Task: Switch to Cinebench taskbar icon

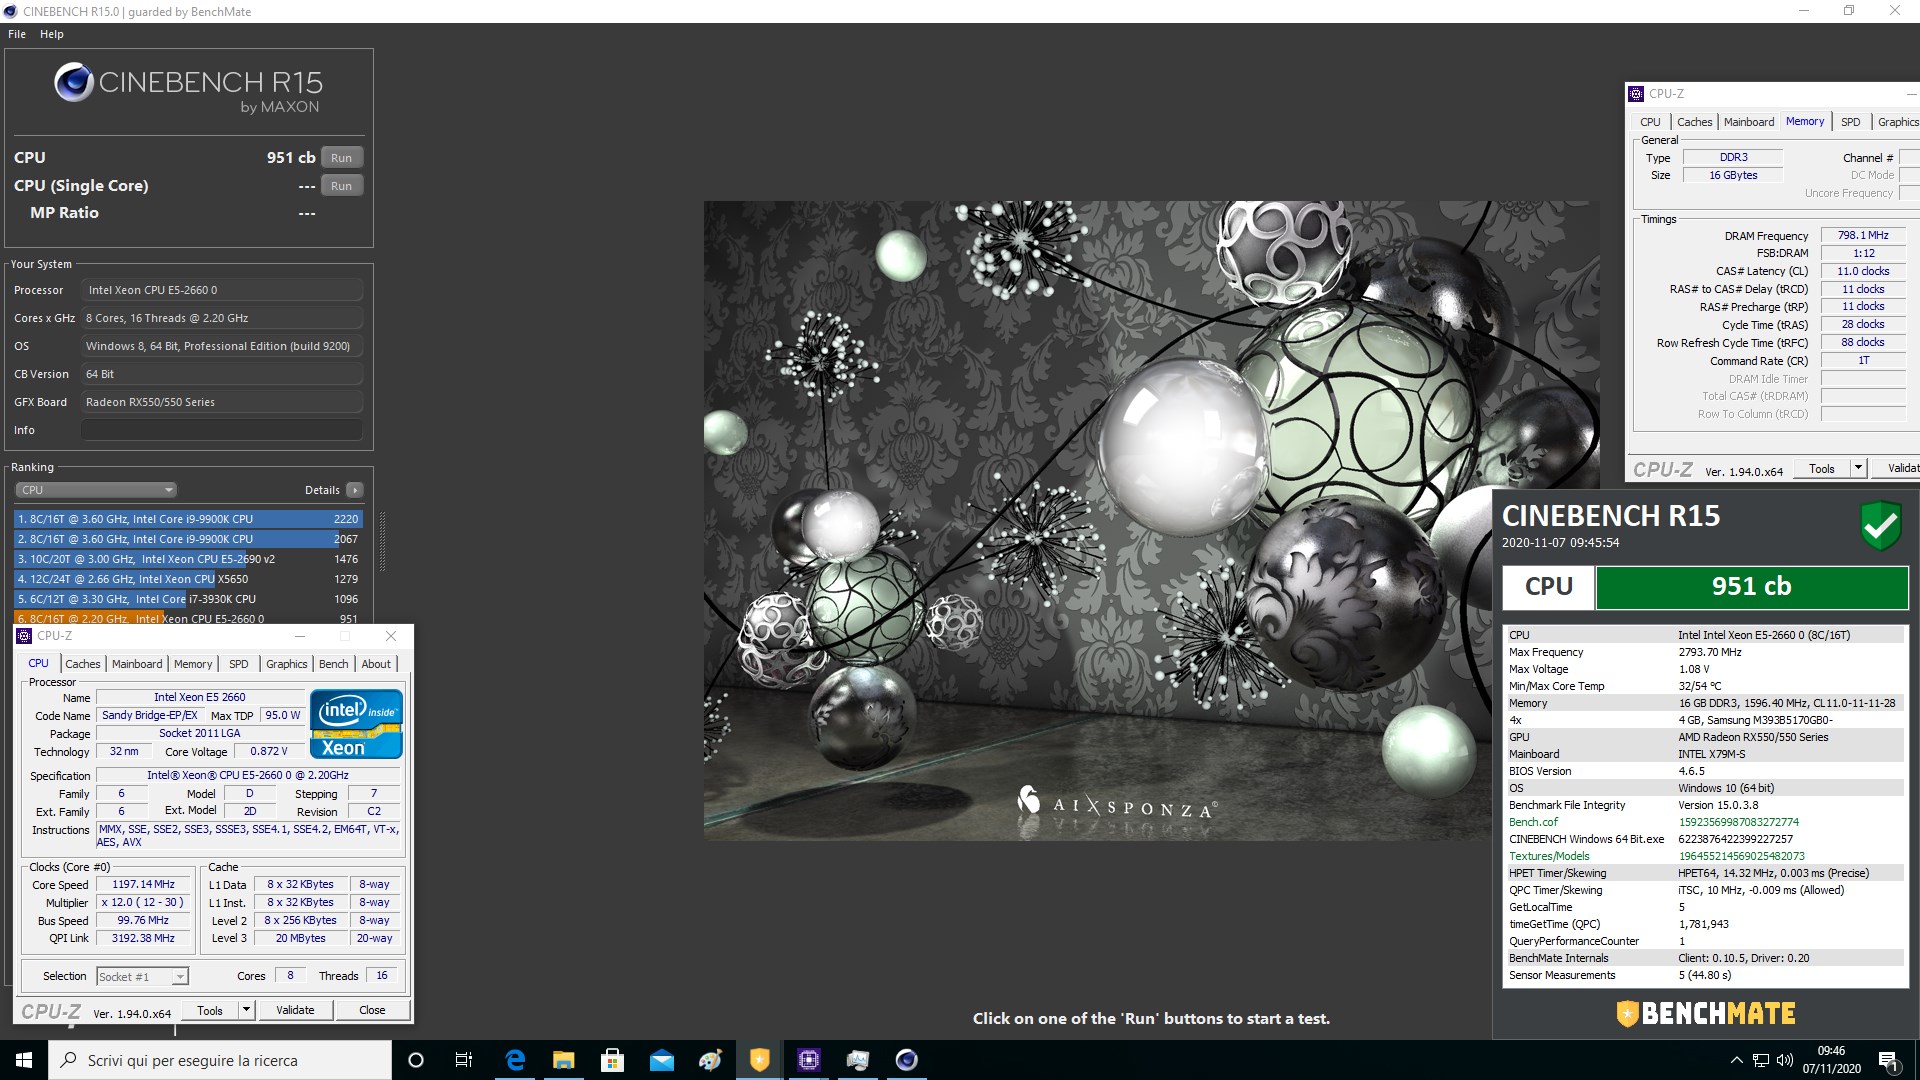Action: click(x=907, y=1060)
